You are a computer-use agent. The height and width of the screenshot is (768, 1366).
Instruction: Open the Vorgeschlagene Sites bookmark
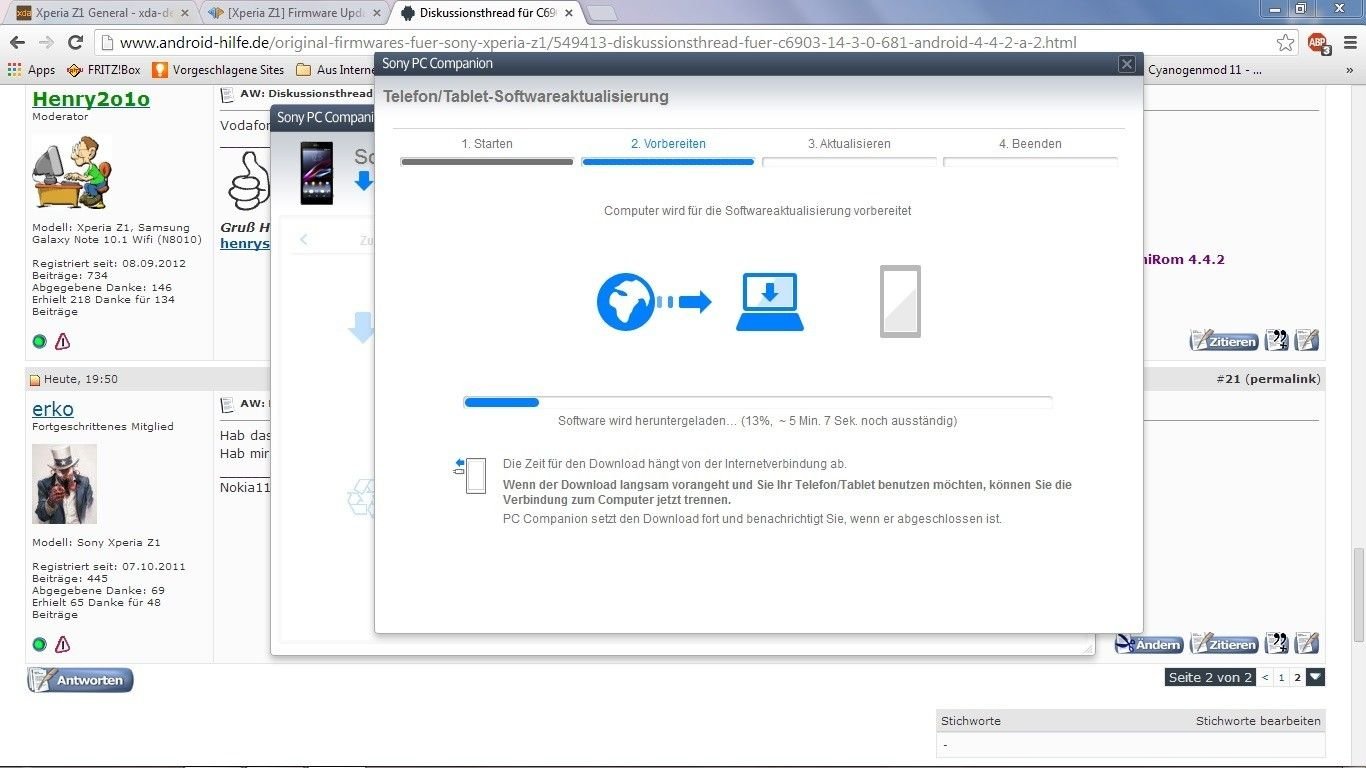tap(218, 70)
